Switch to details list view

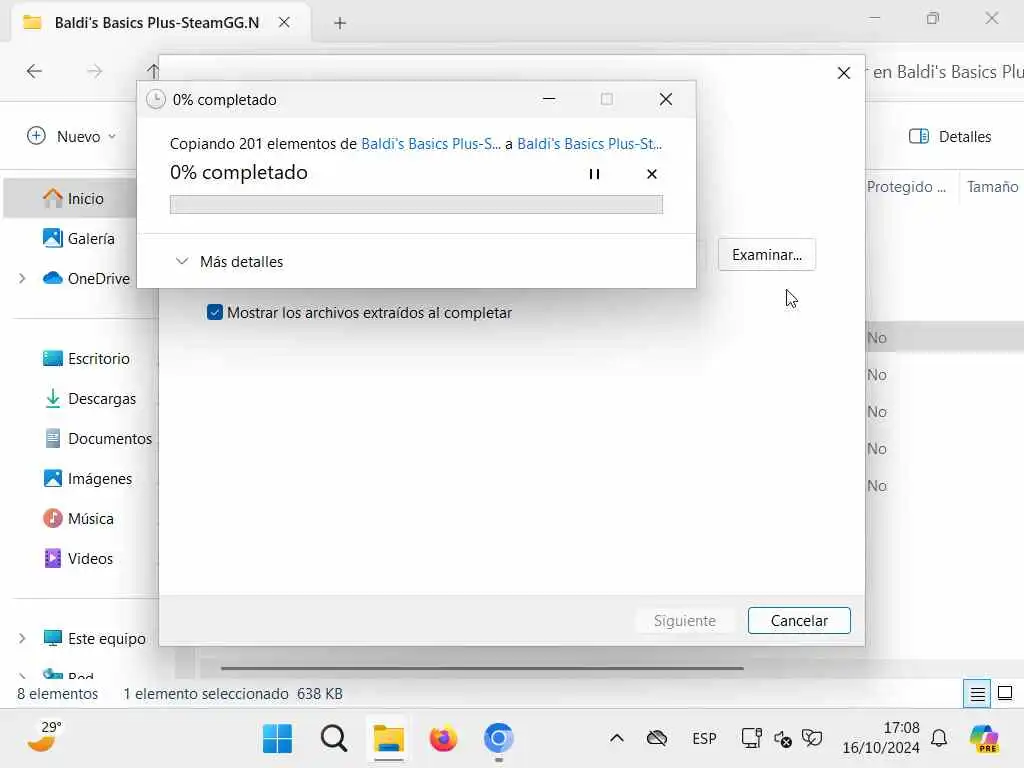[x=977, y=694]
